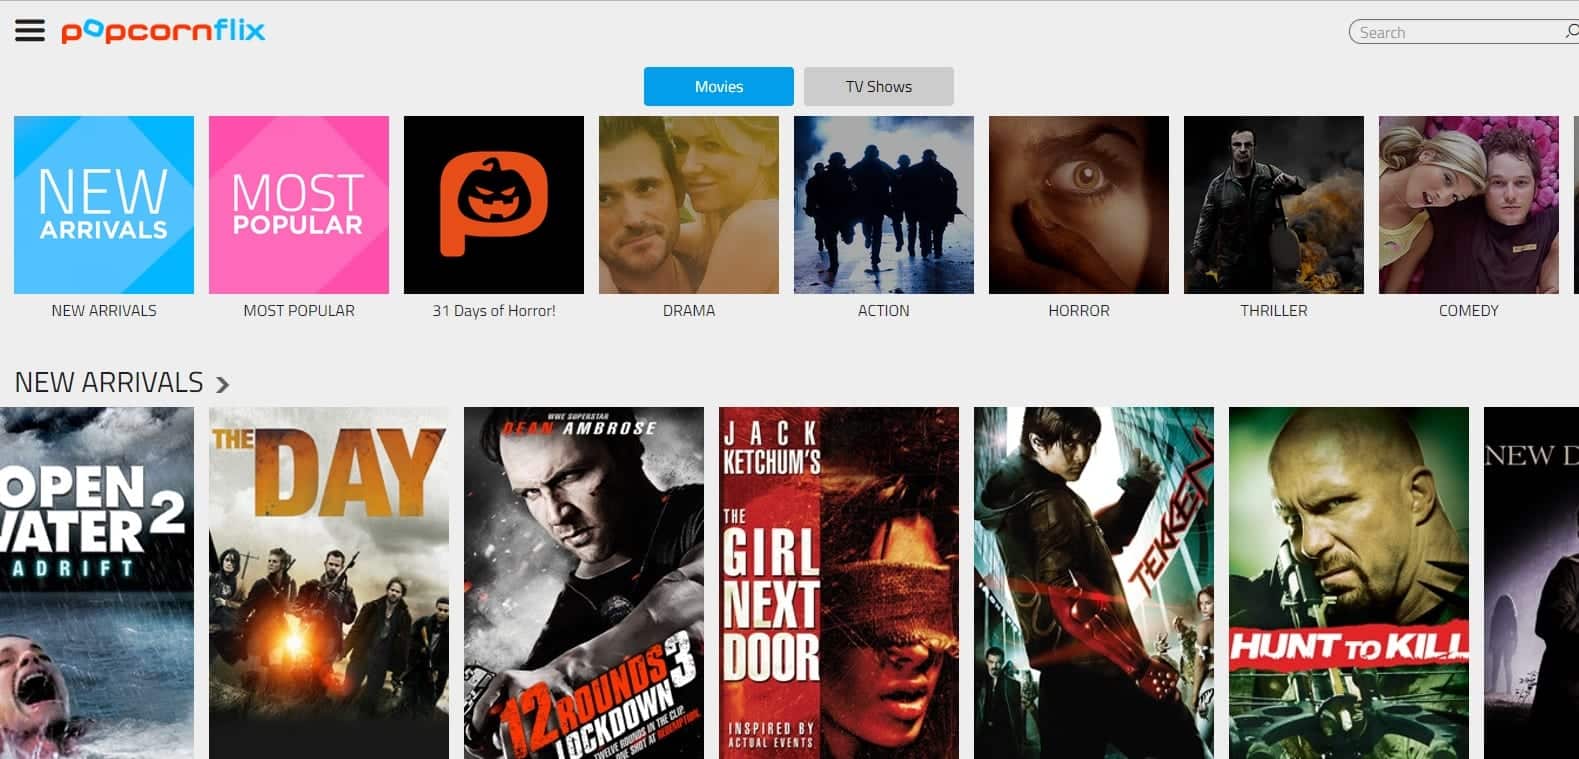Click the COMEDY text label

(1469, 311)
